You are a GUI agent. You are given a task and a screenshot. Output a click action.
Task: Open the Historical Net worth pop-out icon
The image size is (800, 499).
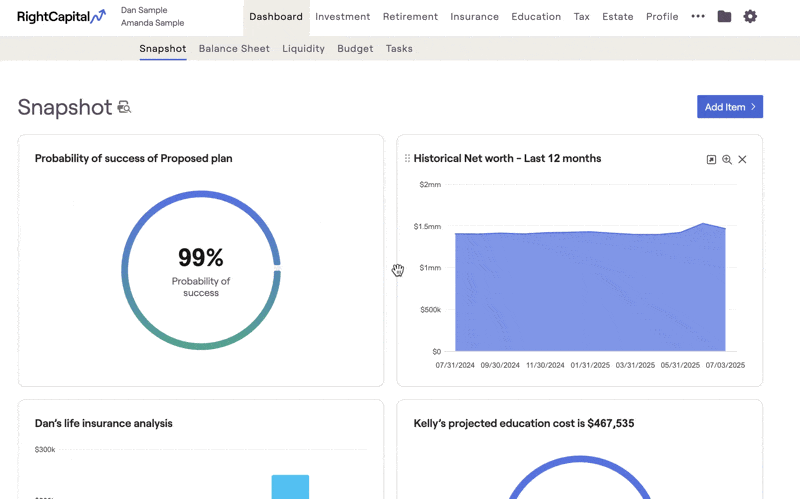[711, 160]
